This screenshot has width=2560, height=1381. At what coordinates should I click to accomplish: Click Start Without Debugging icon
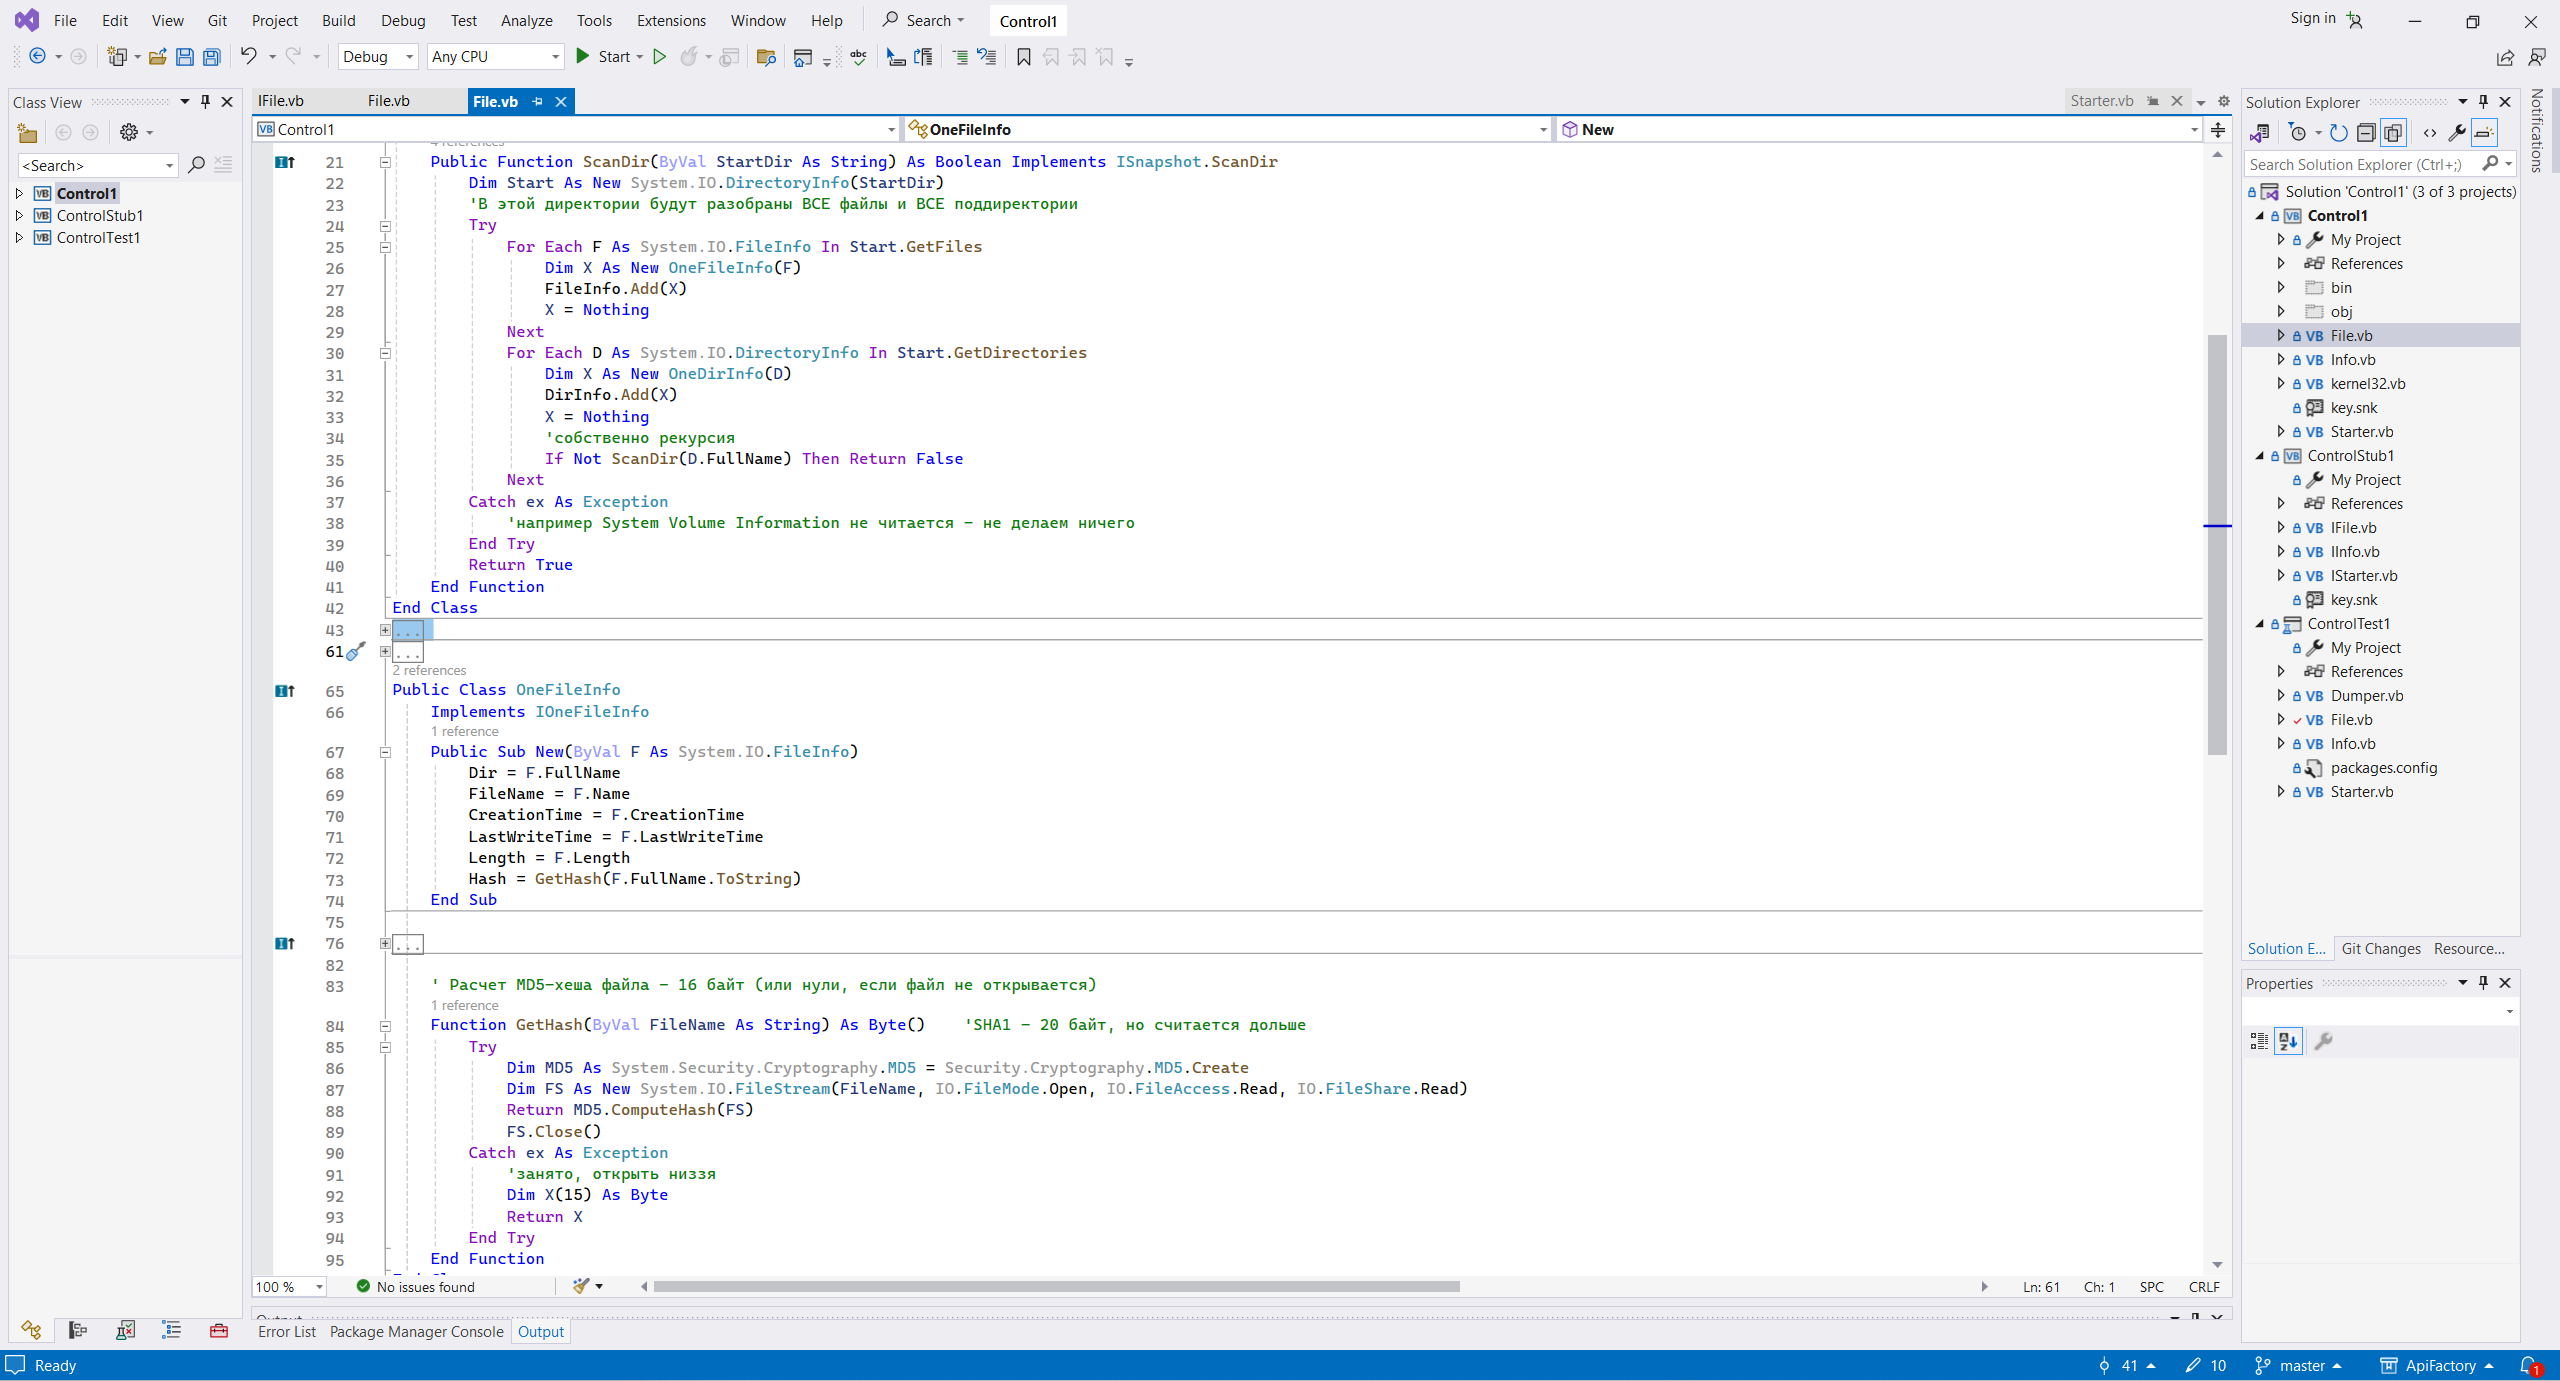(659, 57)
